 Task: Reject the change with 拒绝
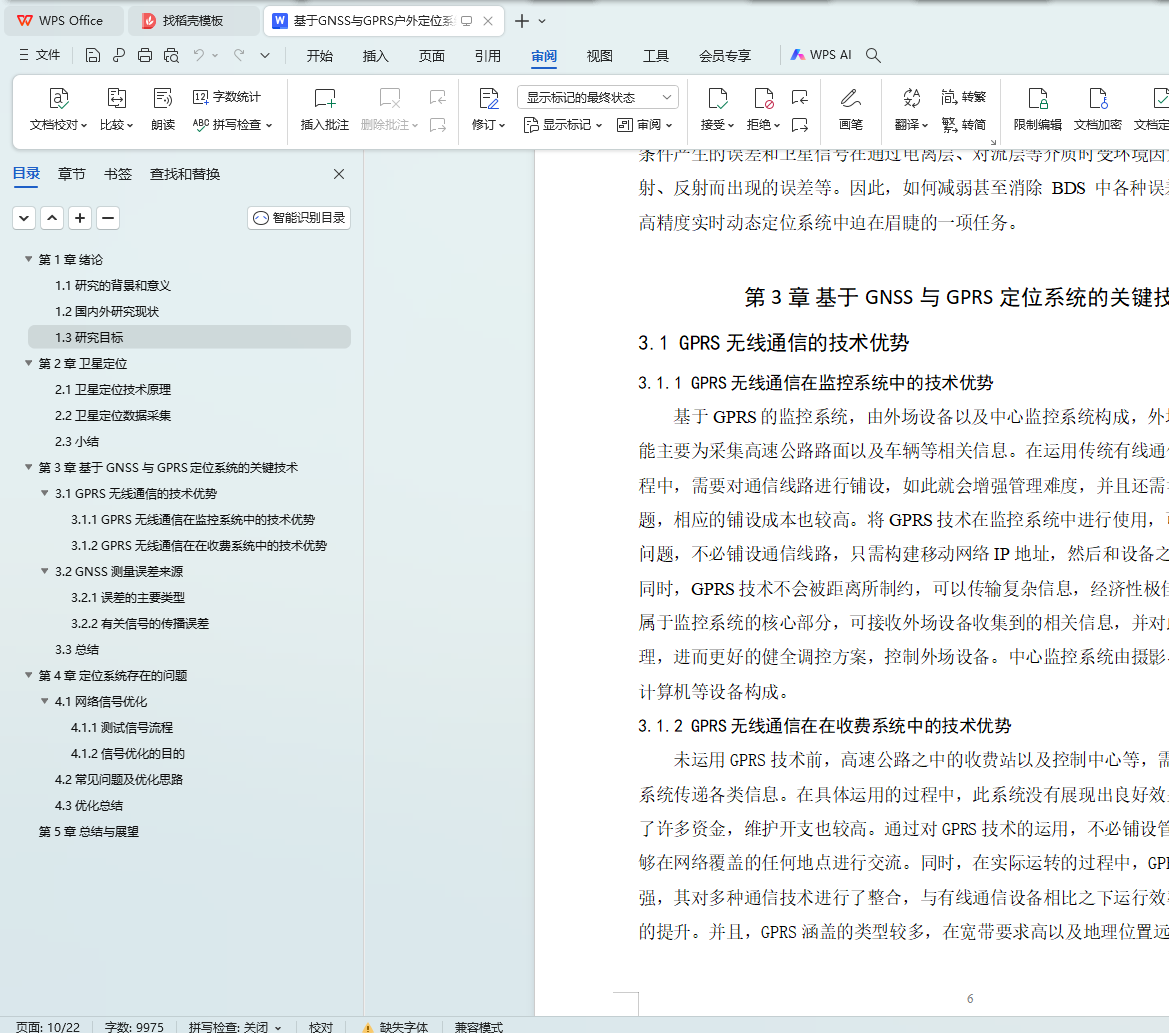763,110
